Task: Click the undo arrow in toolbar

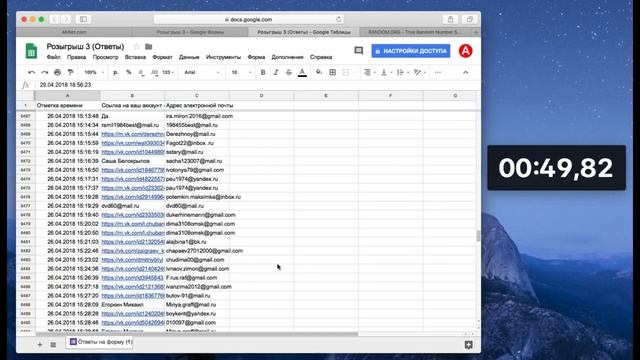Action: tap(31, 72)
